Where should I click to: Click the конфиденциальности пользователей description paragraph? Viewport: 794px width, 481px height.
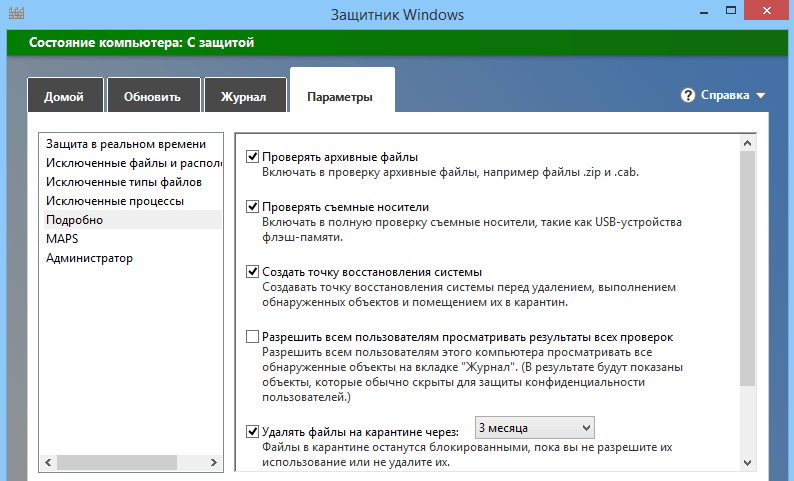point(472,375)
